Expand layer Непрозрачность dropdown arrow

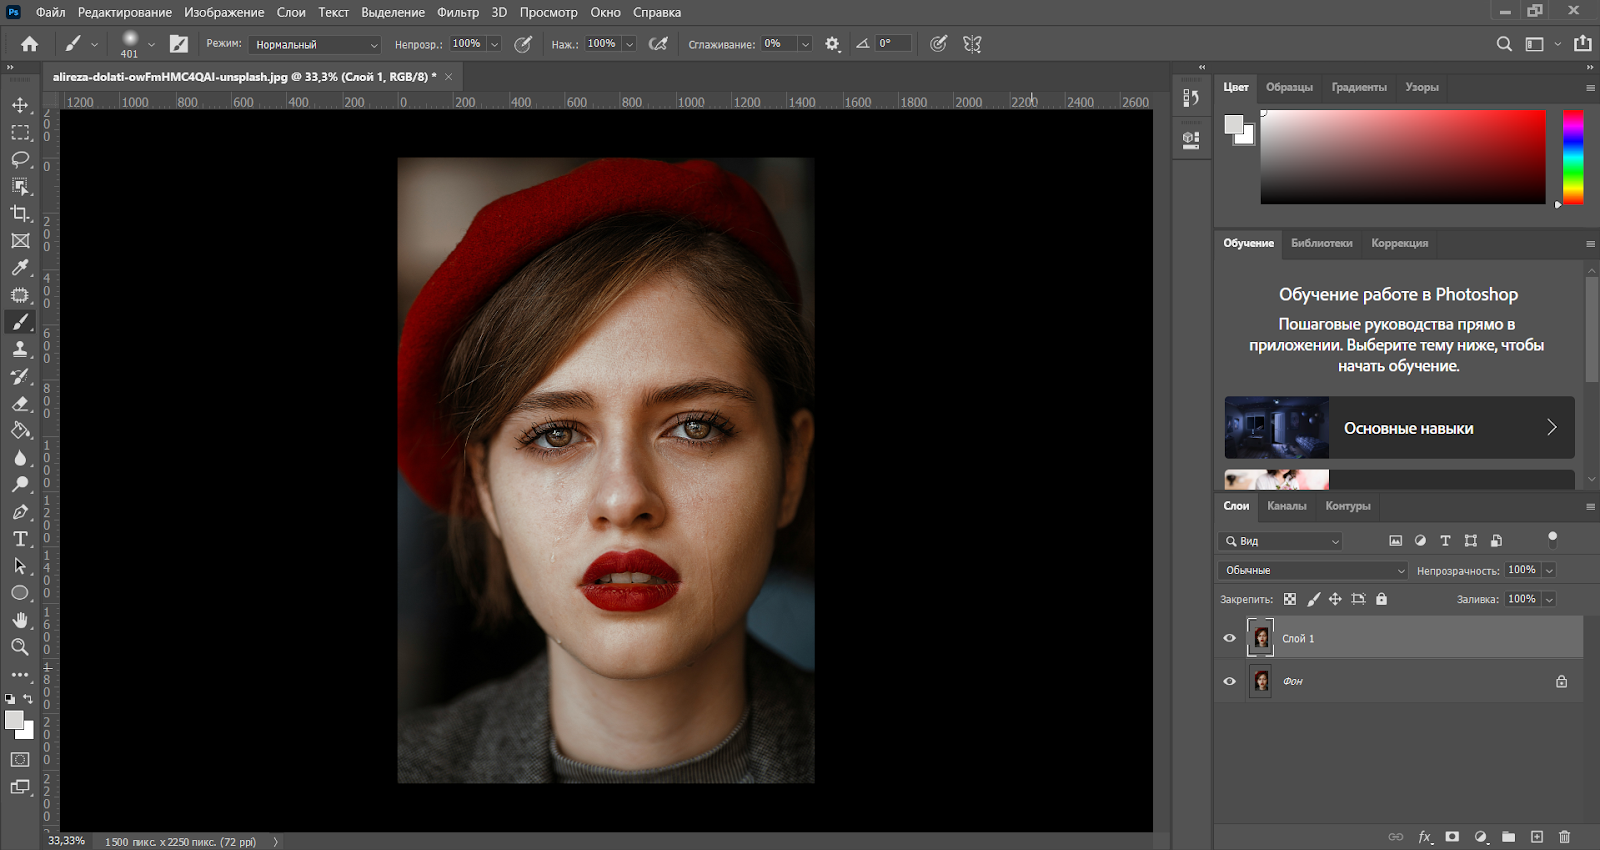coord(1549,570)
